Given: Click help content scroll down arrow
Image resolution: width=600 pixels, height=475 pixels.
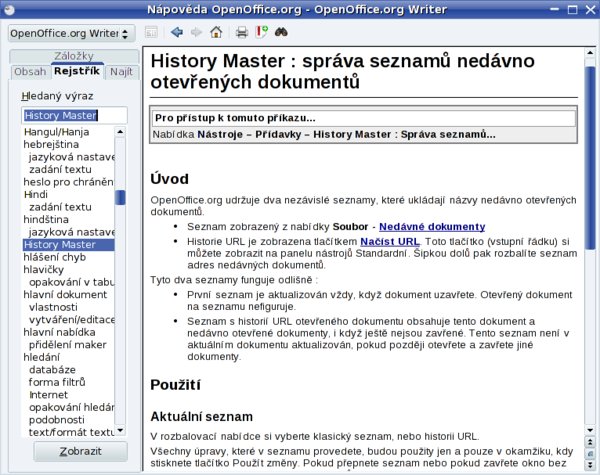Looking at the screenshot, I should click(x=590, y=430).
